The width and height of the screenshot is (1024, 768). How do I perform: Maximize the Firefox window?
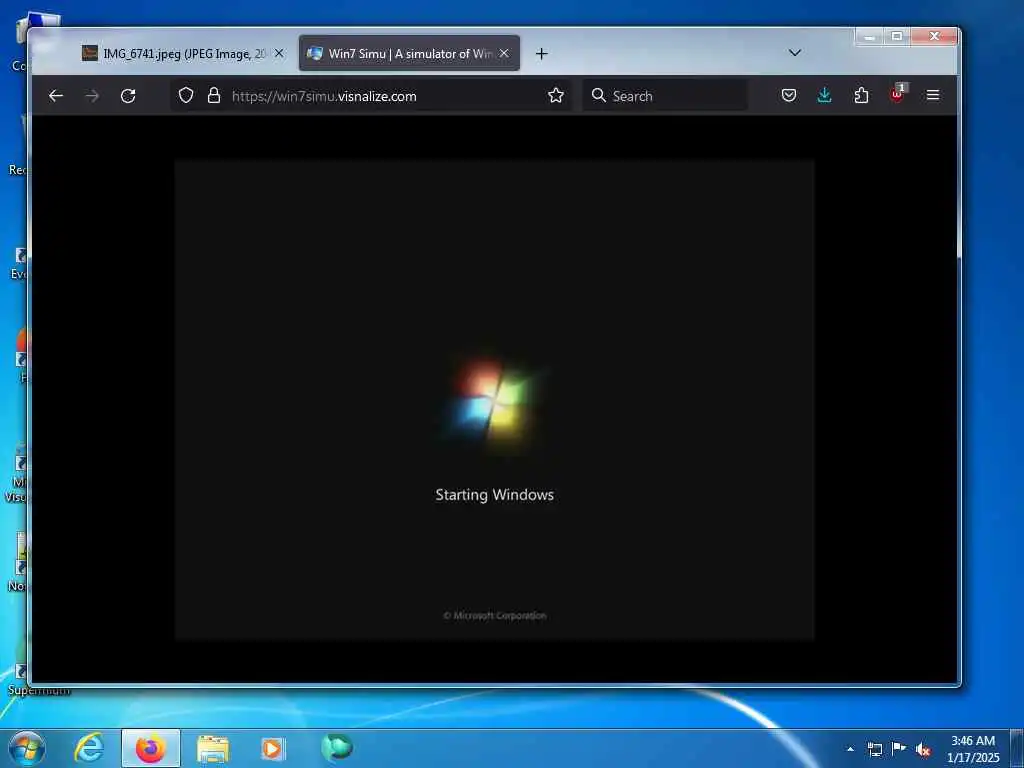[x=897, y=37]
